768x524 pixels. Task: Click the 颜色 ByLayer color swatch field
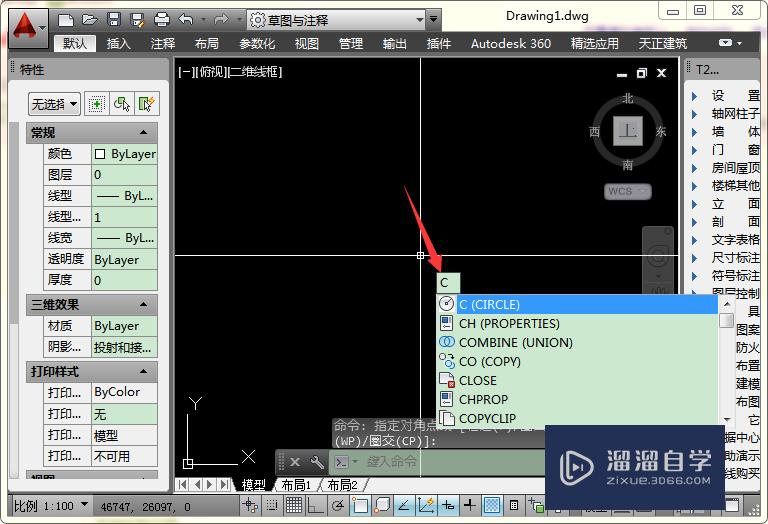coord(124,154)
